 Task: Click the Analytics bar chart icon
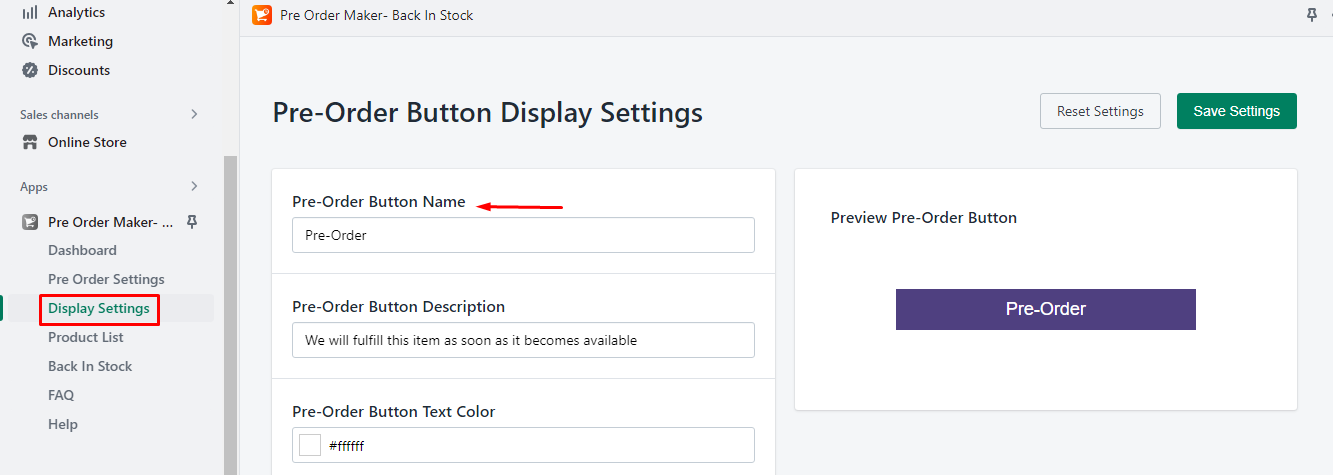click(x=30, y=12)
